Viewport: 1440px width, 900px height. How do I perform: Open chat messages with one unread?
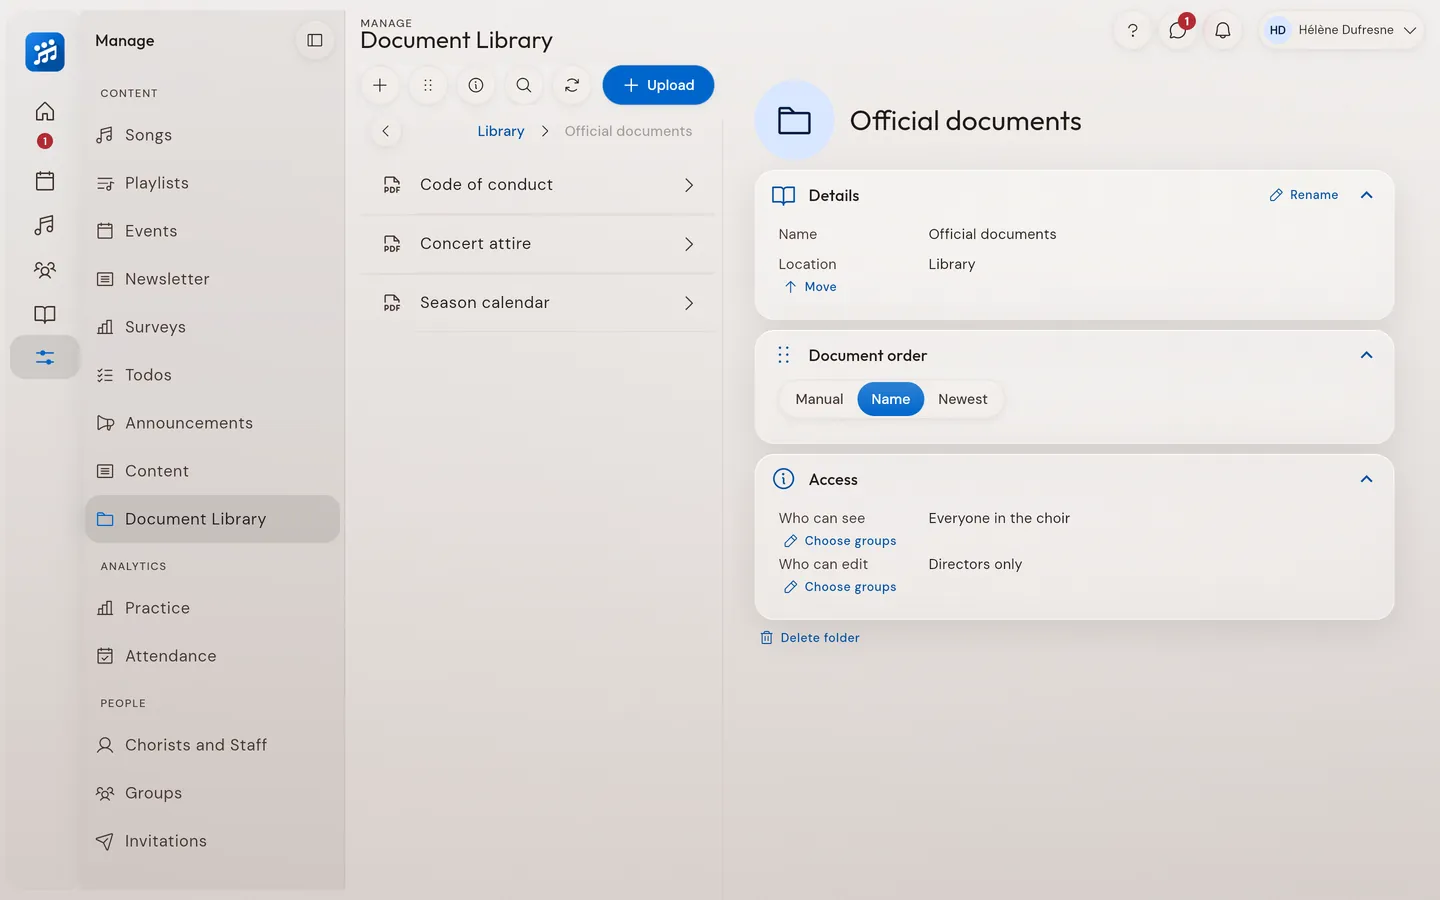pos(1178,30)
